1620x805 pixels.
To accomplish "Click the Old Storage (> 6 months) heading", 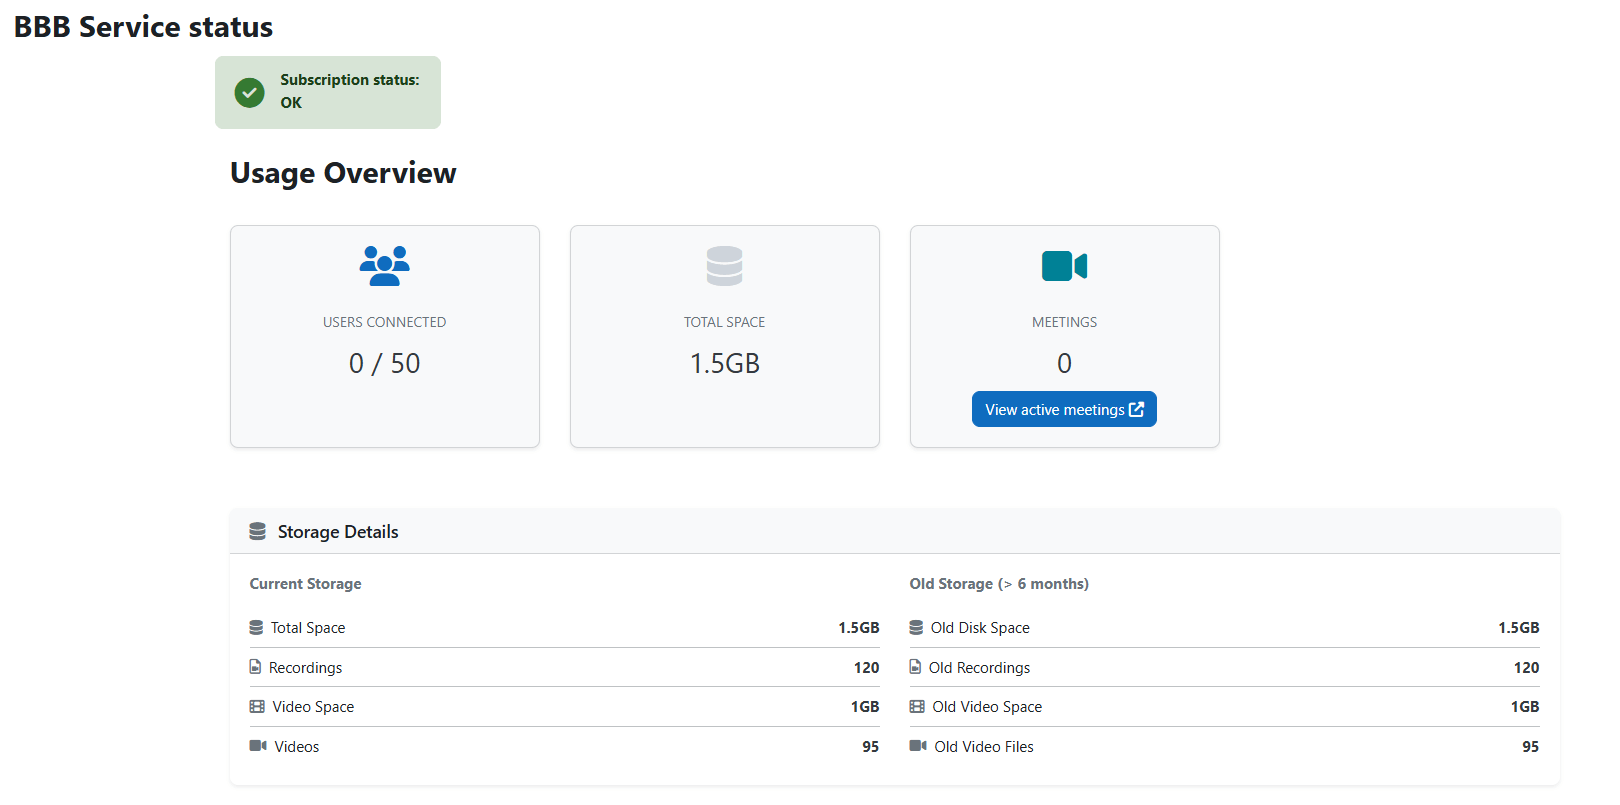I will tap(998, 584).
